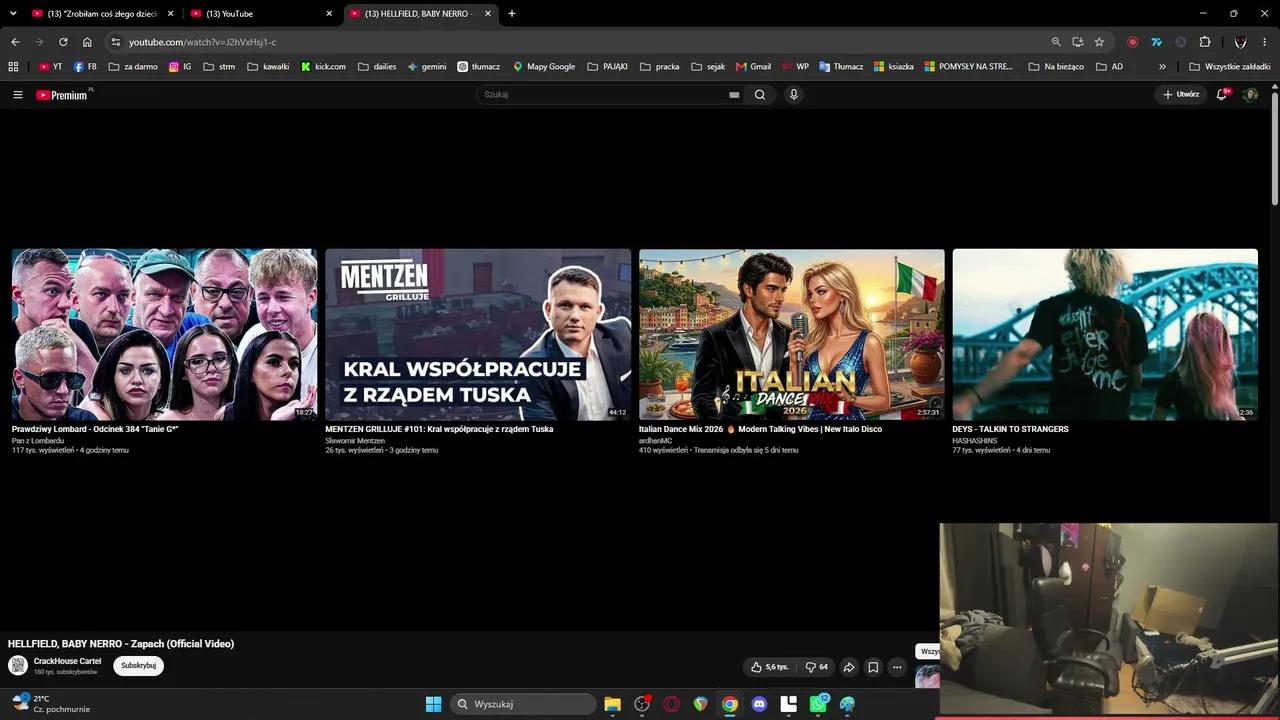Viewport: 1280px width, 720px height.
Task: Save the video with the bookmark icon
Action: 873,667
